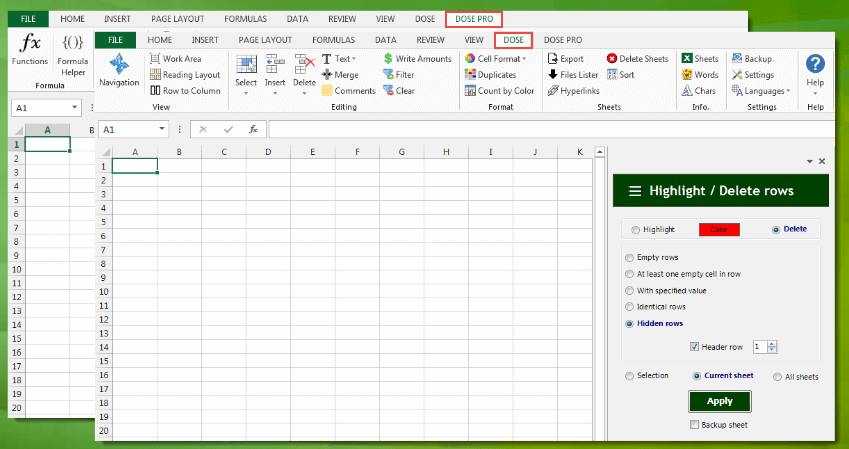Open Comments tool in Editing group
The height and width of the screenshot is (449, 849).
348,90
